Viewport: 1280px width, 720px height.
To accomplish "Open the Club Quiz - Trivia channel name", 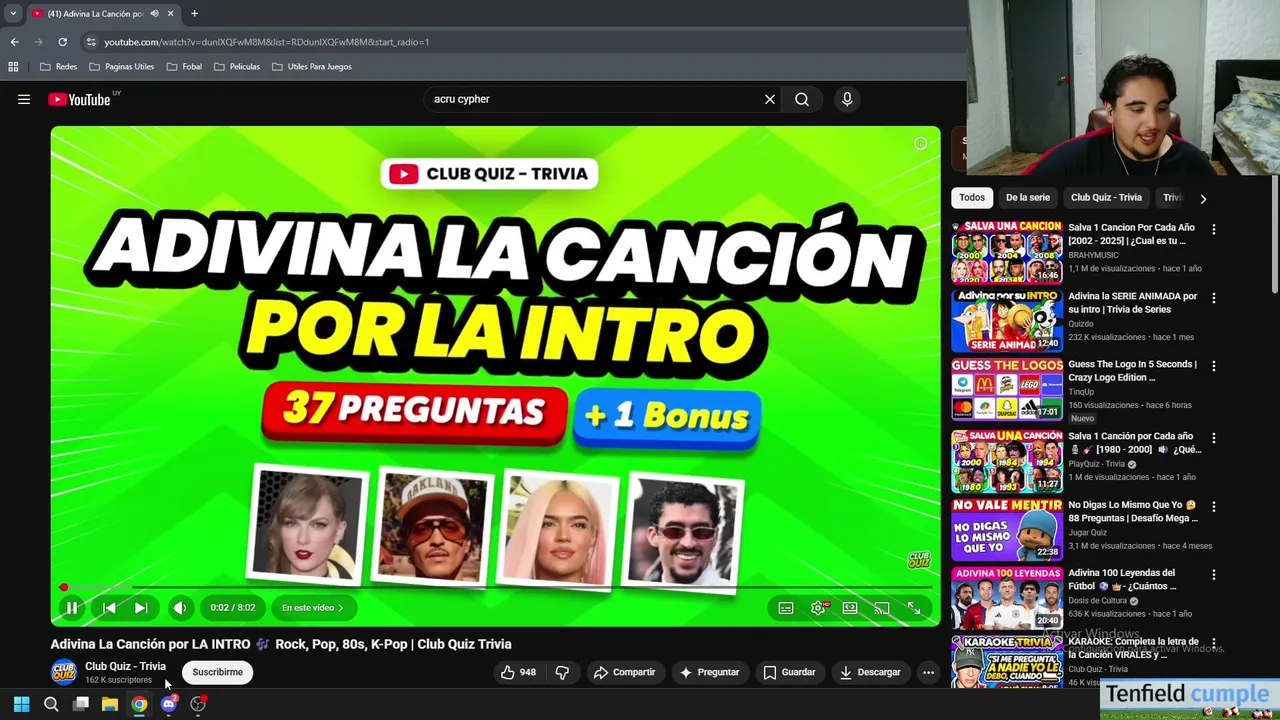I will 125,666.
